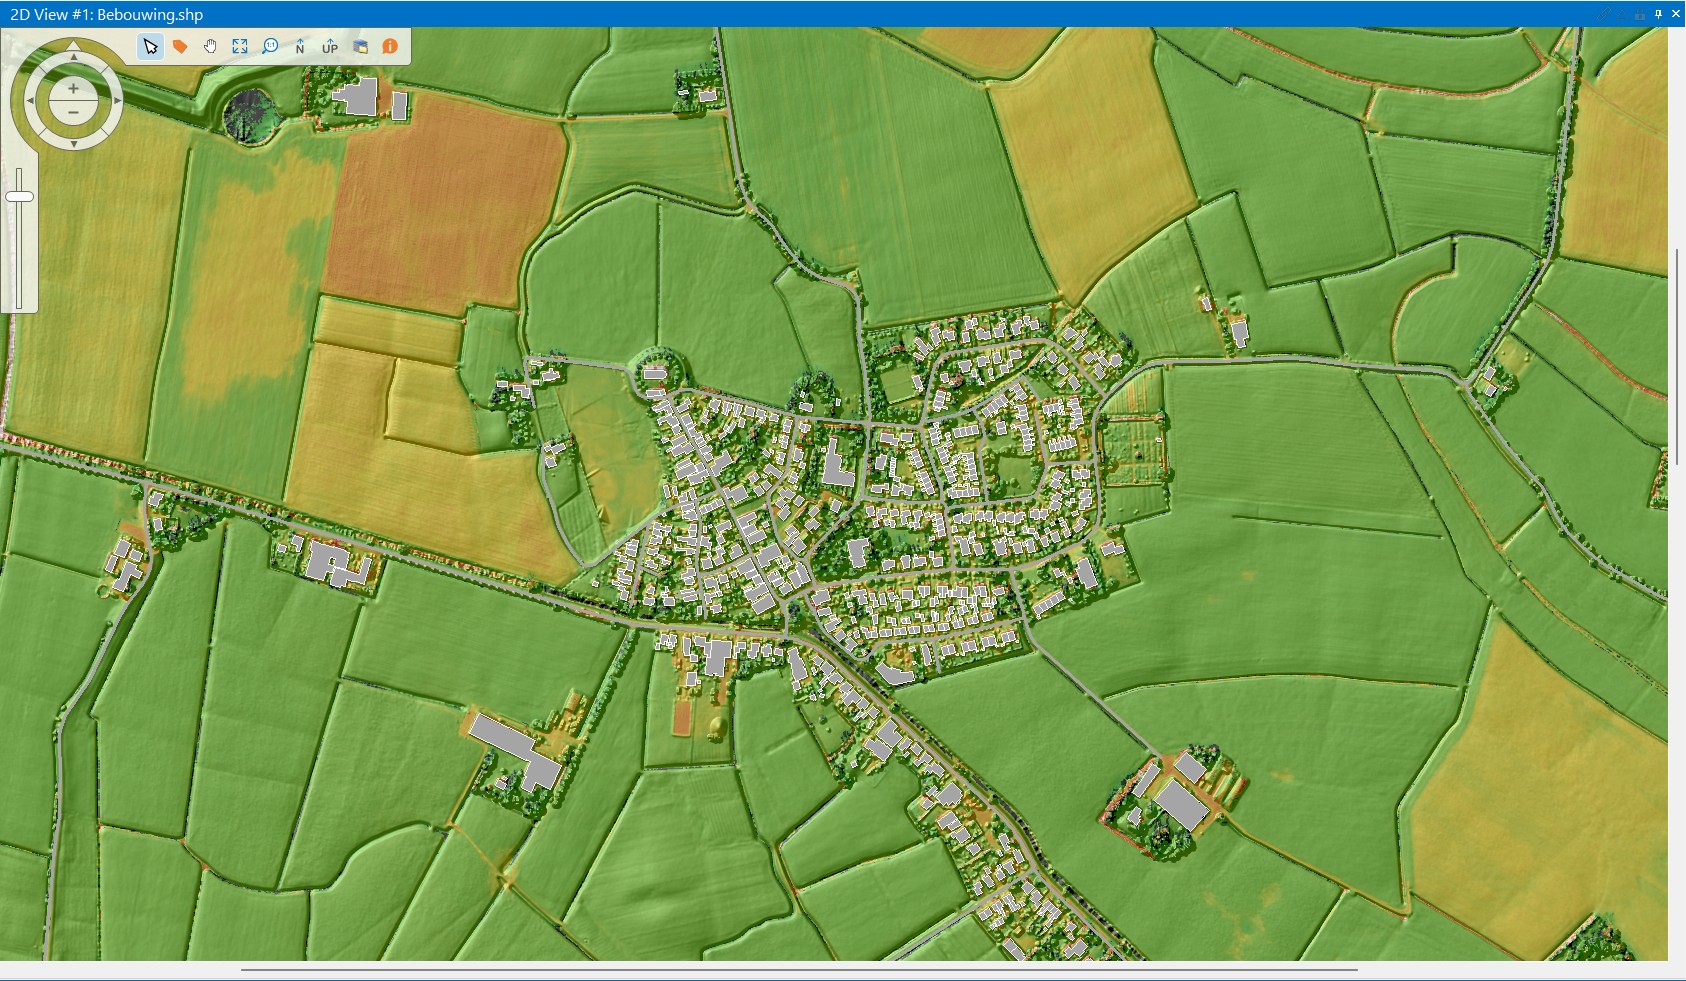Screen dimensions: 1686x981
Task: Click the 2D View #1: Bebouwing.shp title
Action: point(106,14)
